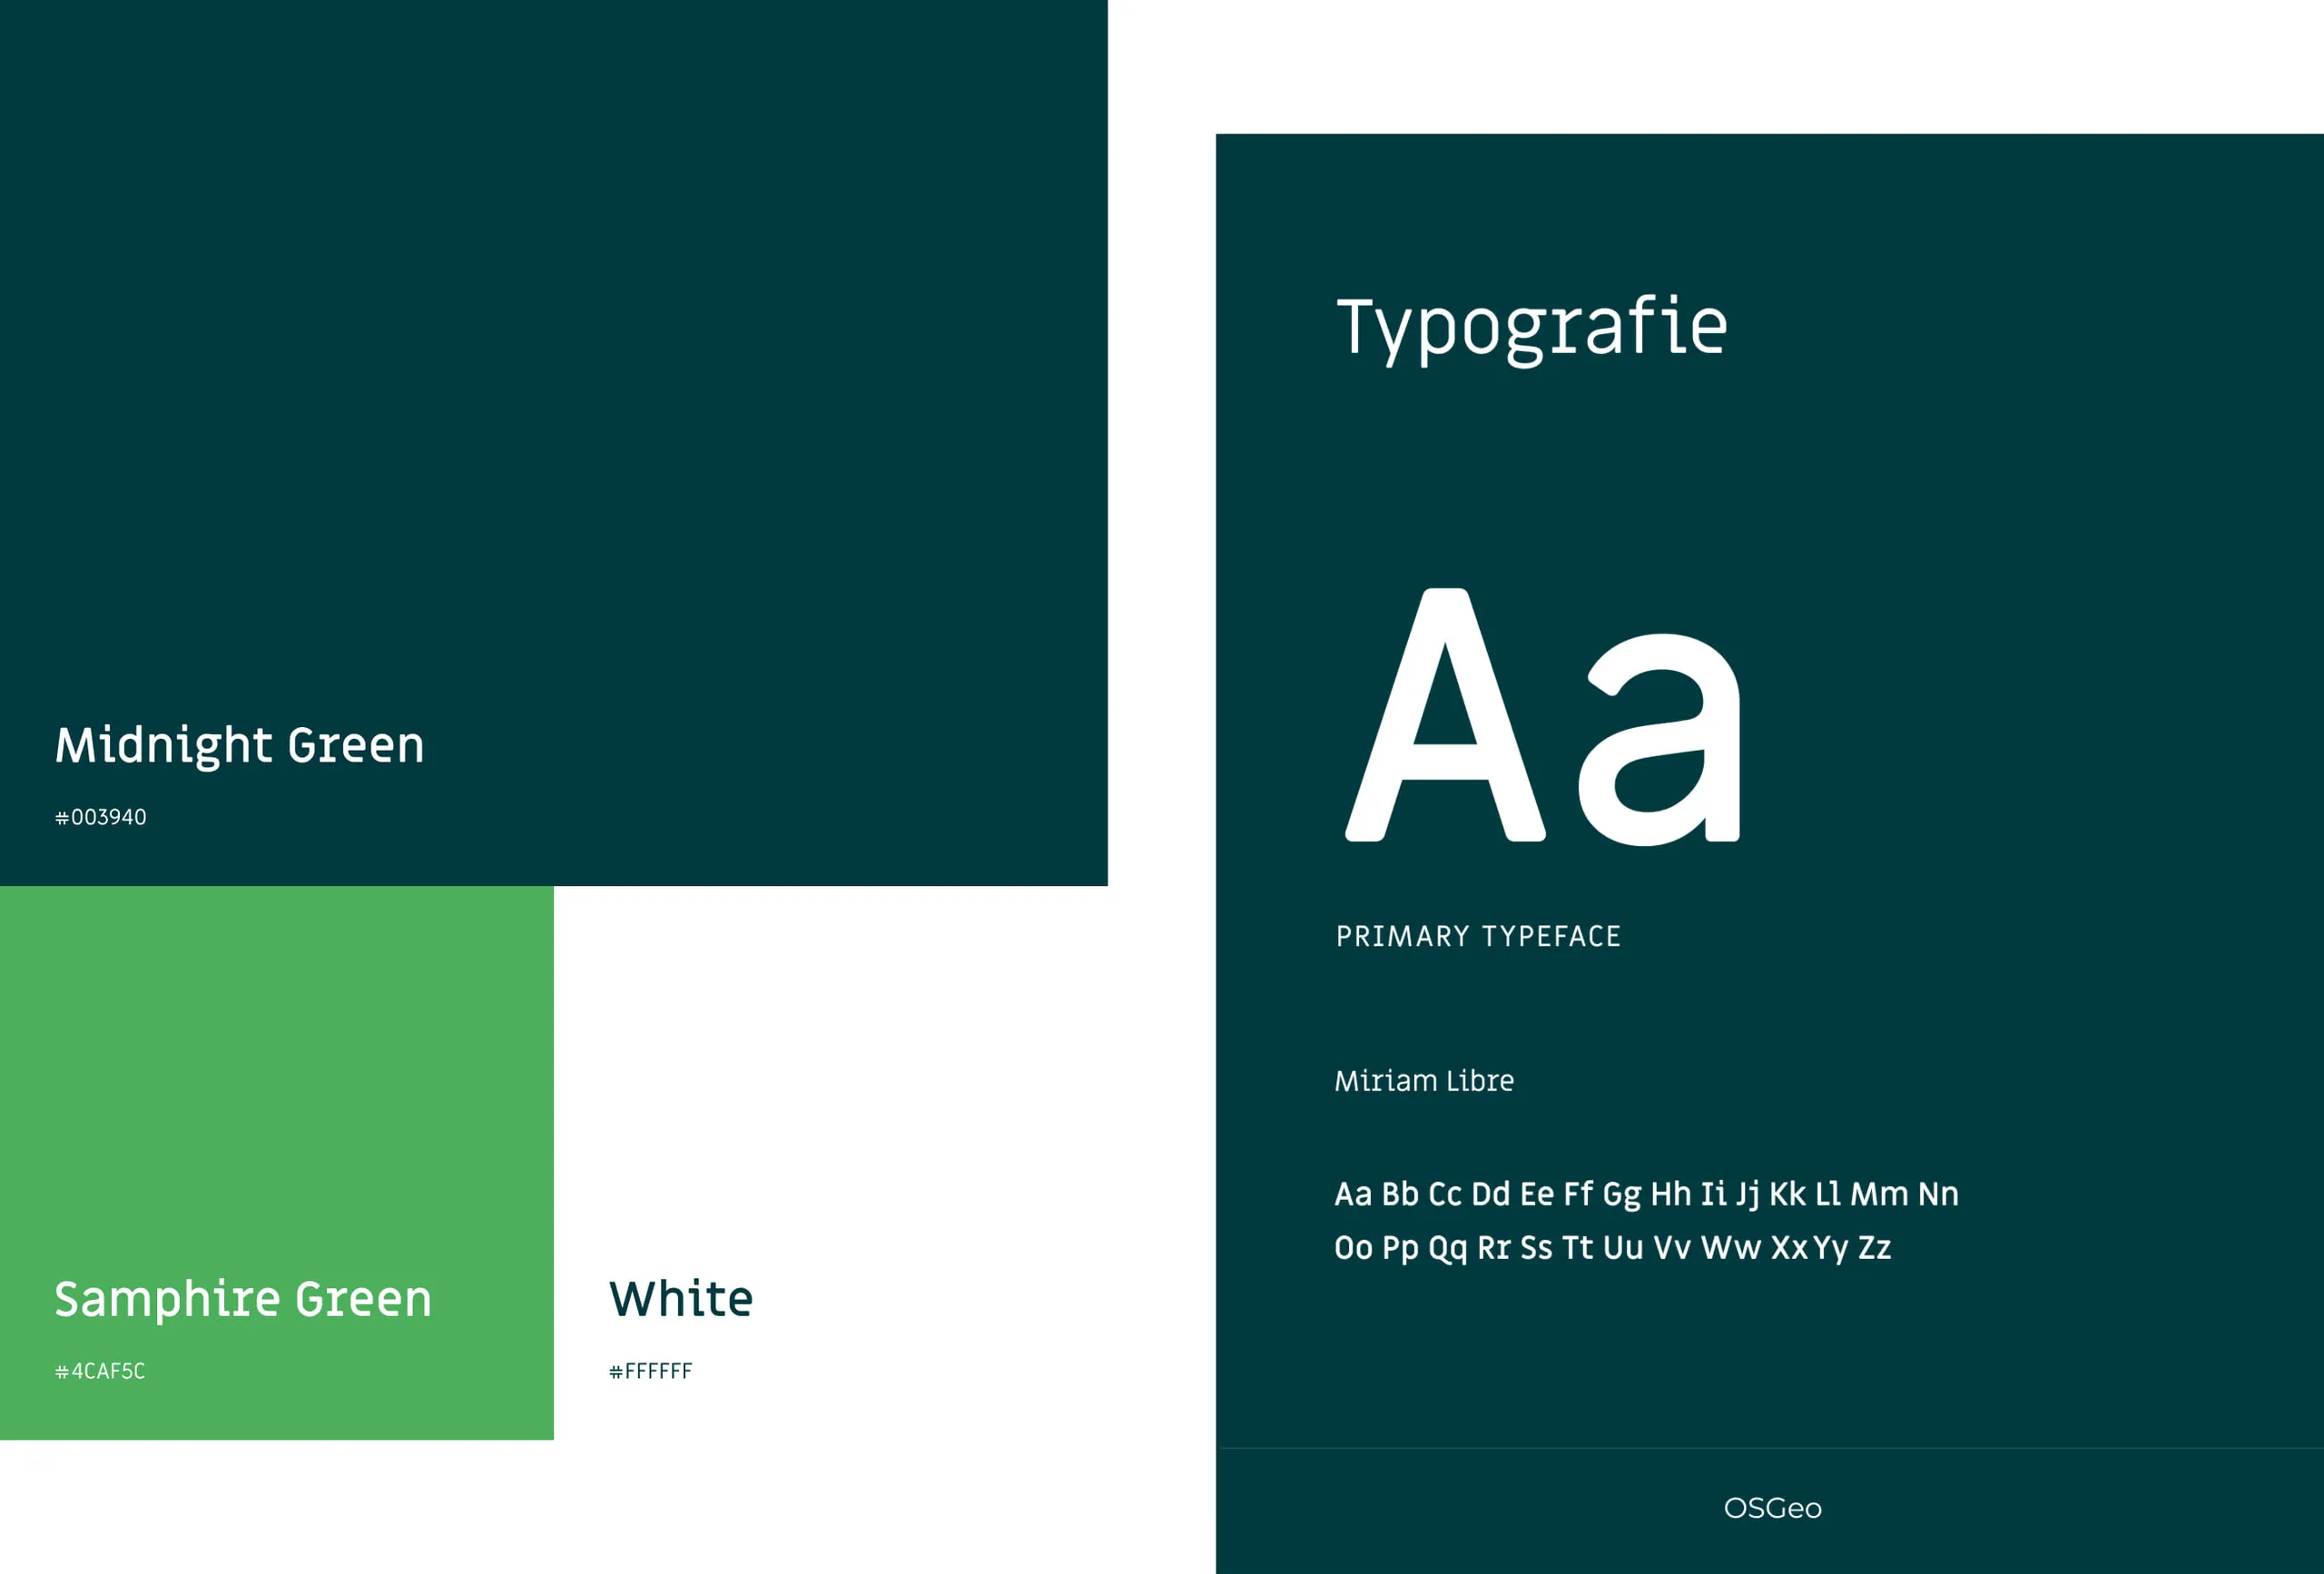Image resolution: width=2324 pixels, height=1574 pixels.
Task: Select the #003940 hex code
Action: tap(101, 817)
